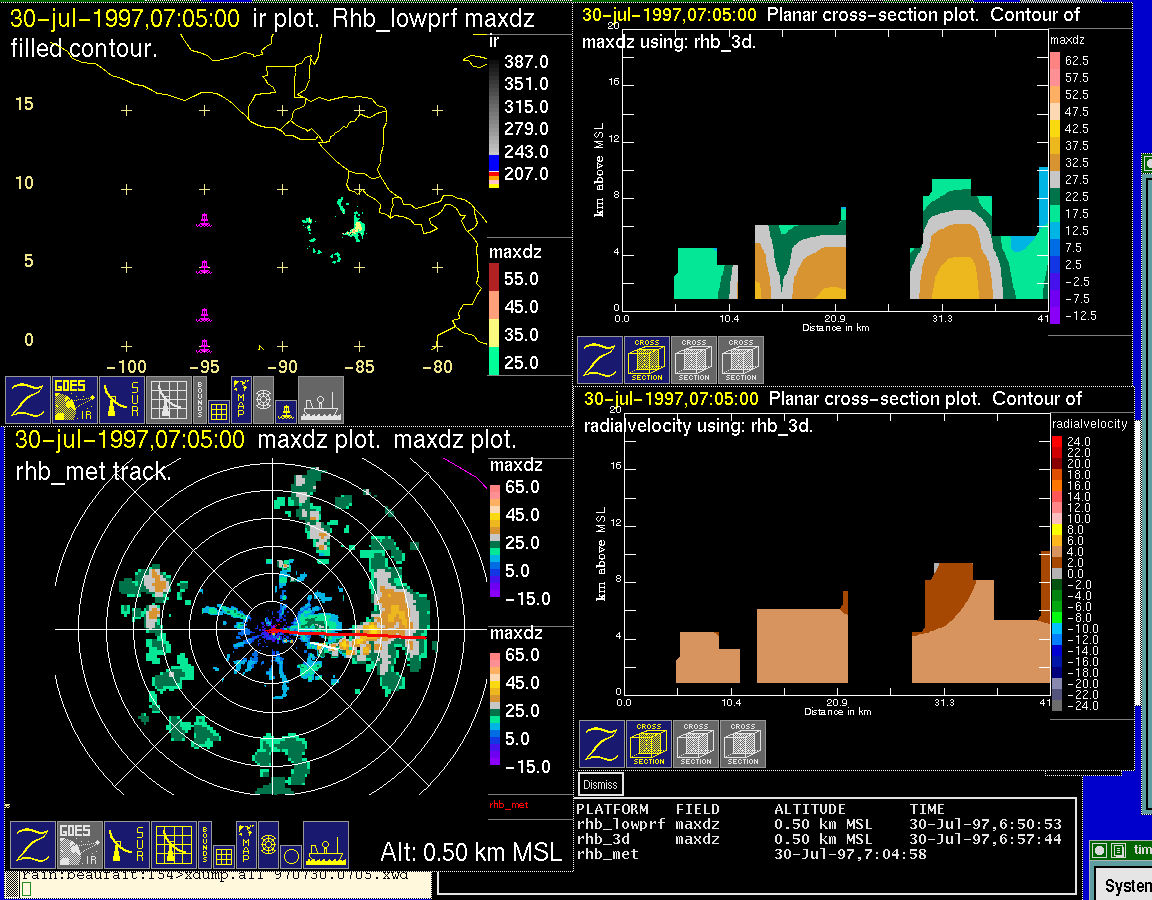The height and width of the screenshot is (900, 1152).
Task: Click the top red 24.0 swatch in radialvelocity legend
Action: point(1057,440)
